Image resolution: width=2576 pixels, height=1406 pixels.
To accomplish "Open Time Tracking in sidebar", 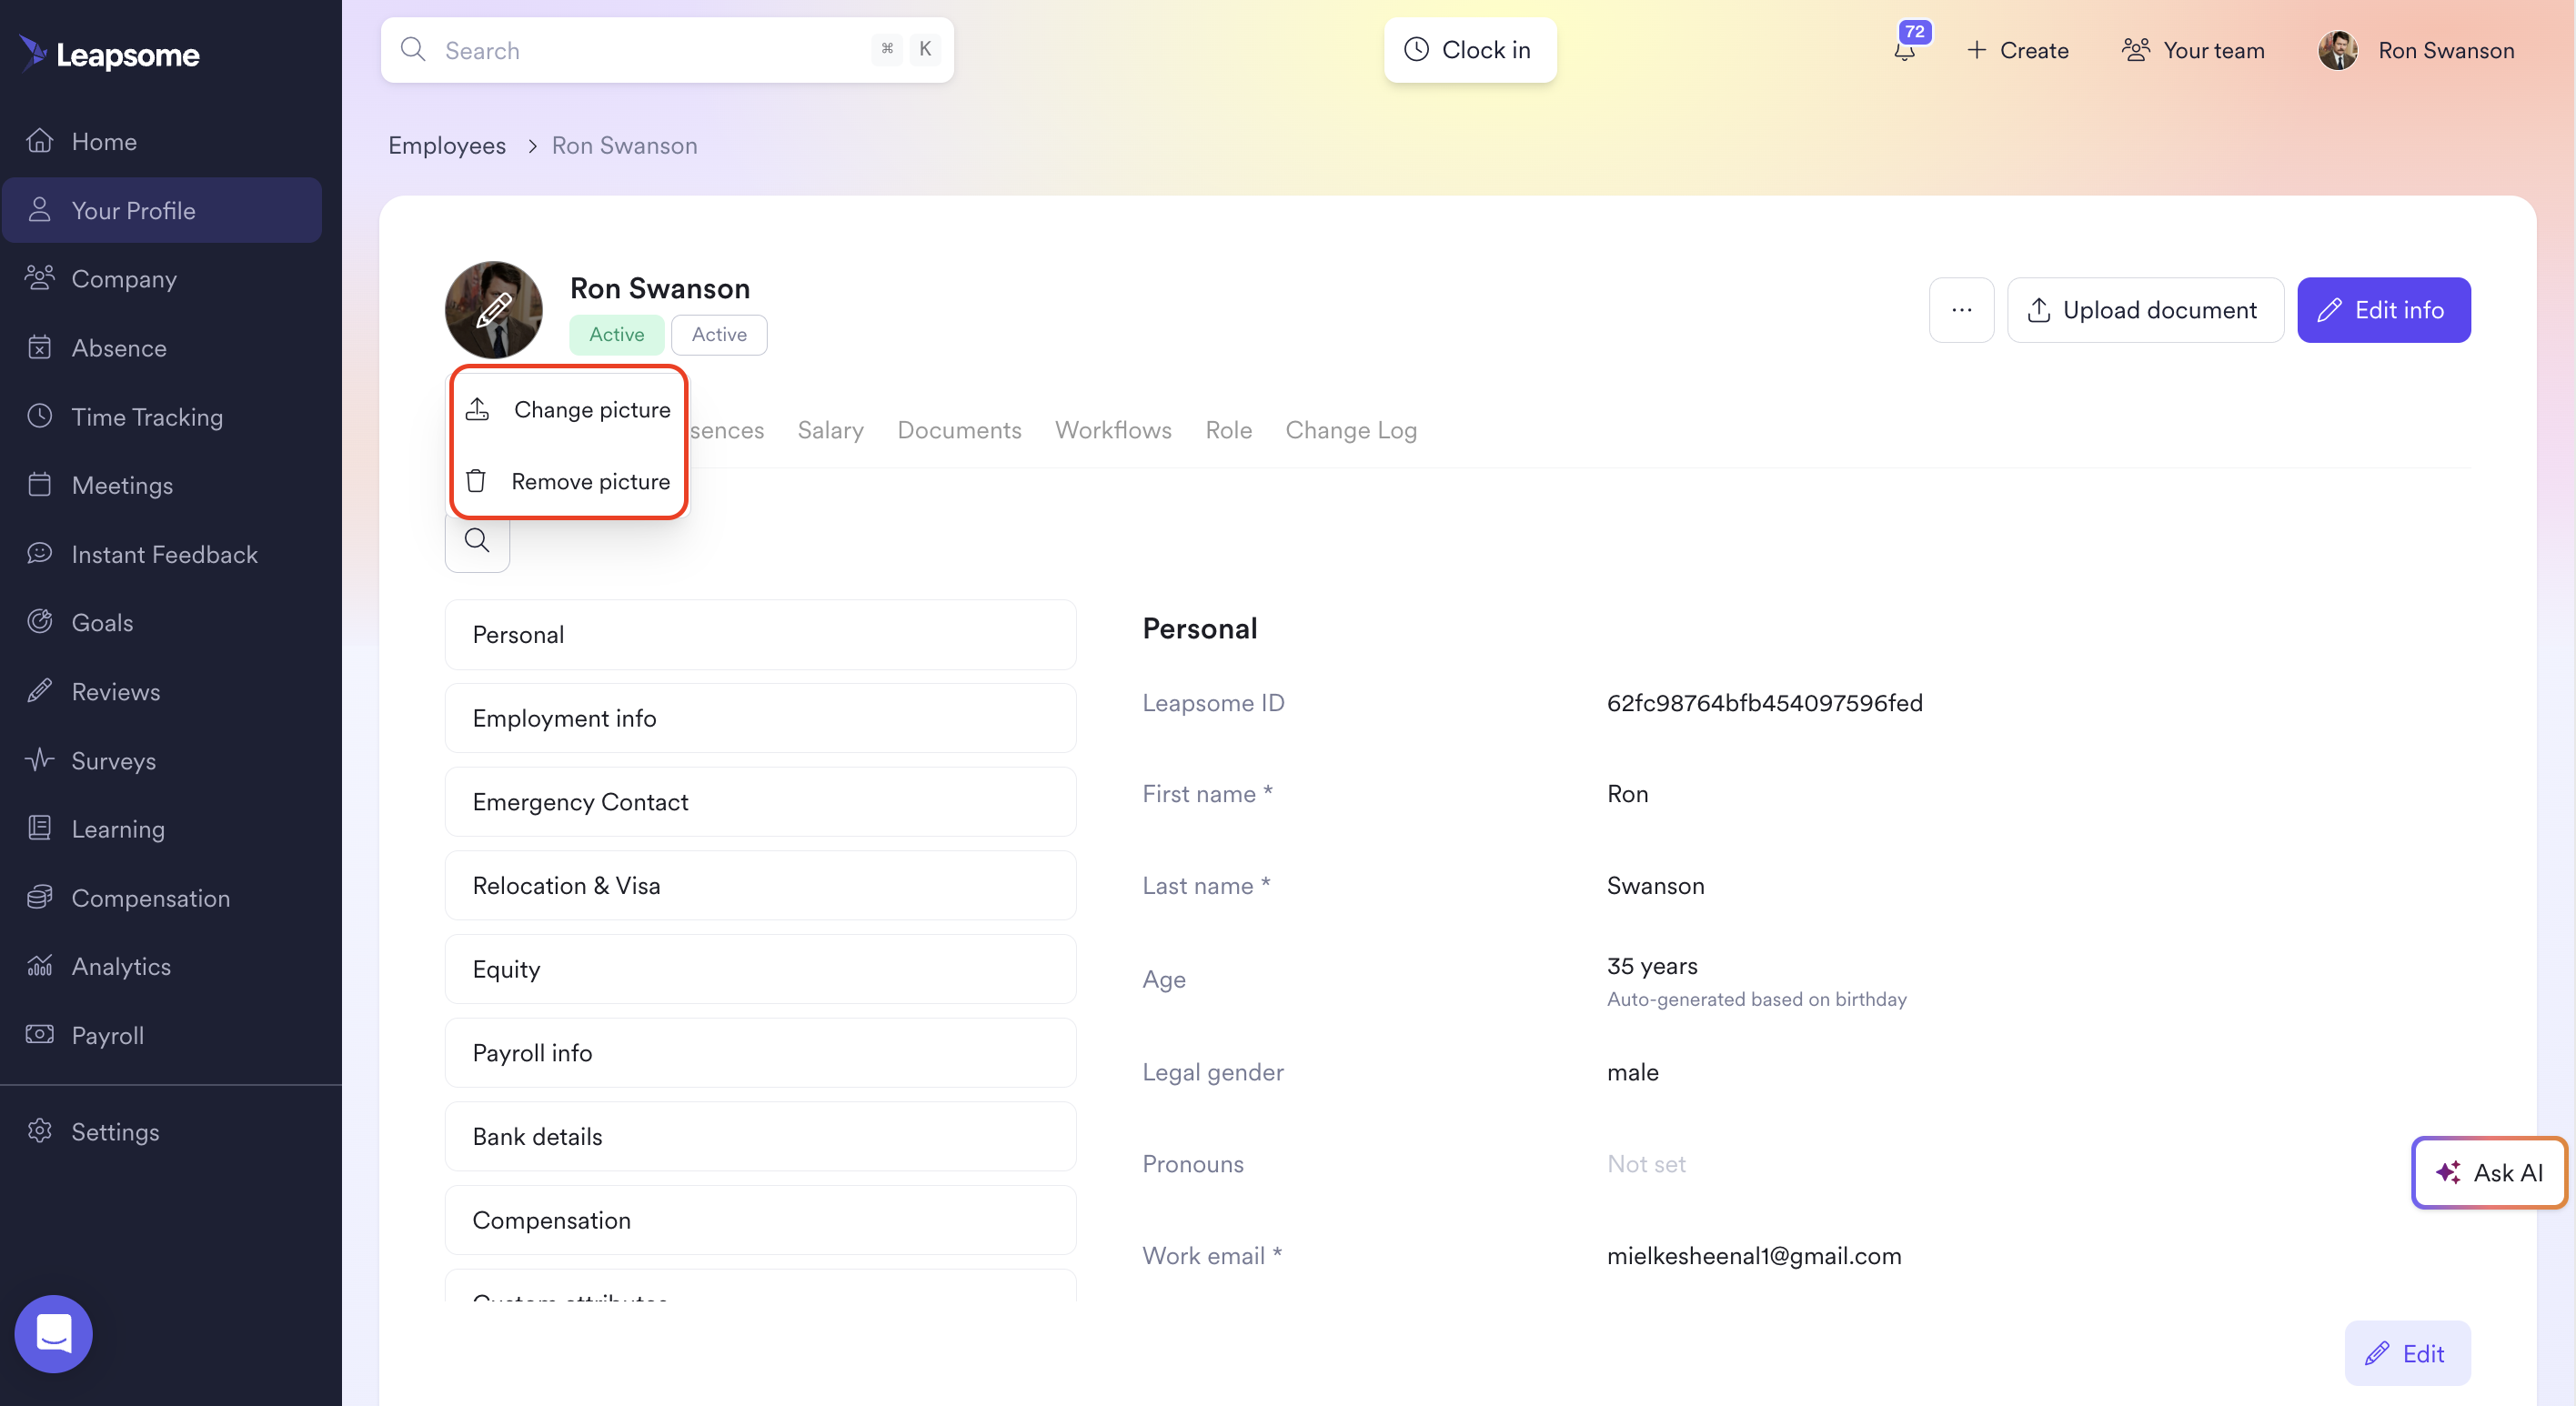I will click(x=162, y=416).
